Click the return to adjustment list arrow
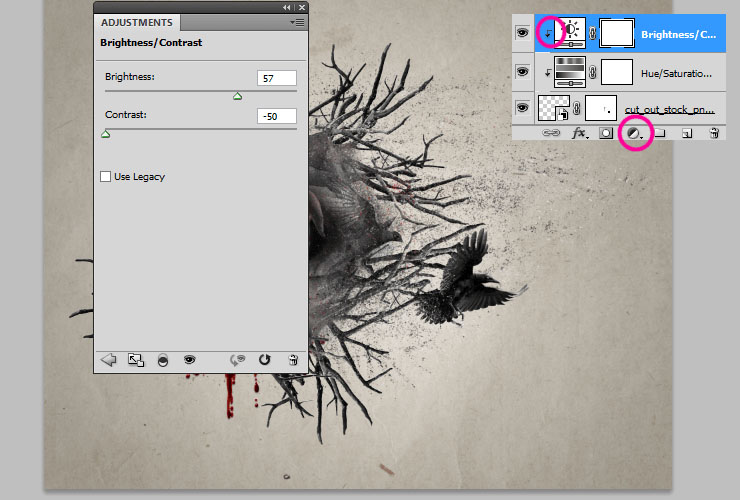 tap(109, 359)
